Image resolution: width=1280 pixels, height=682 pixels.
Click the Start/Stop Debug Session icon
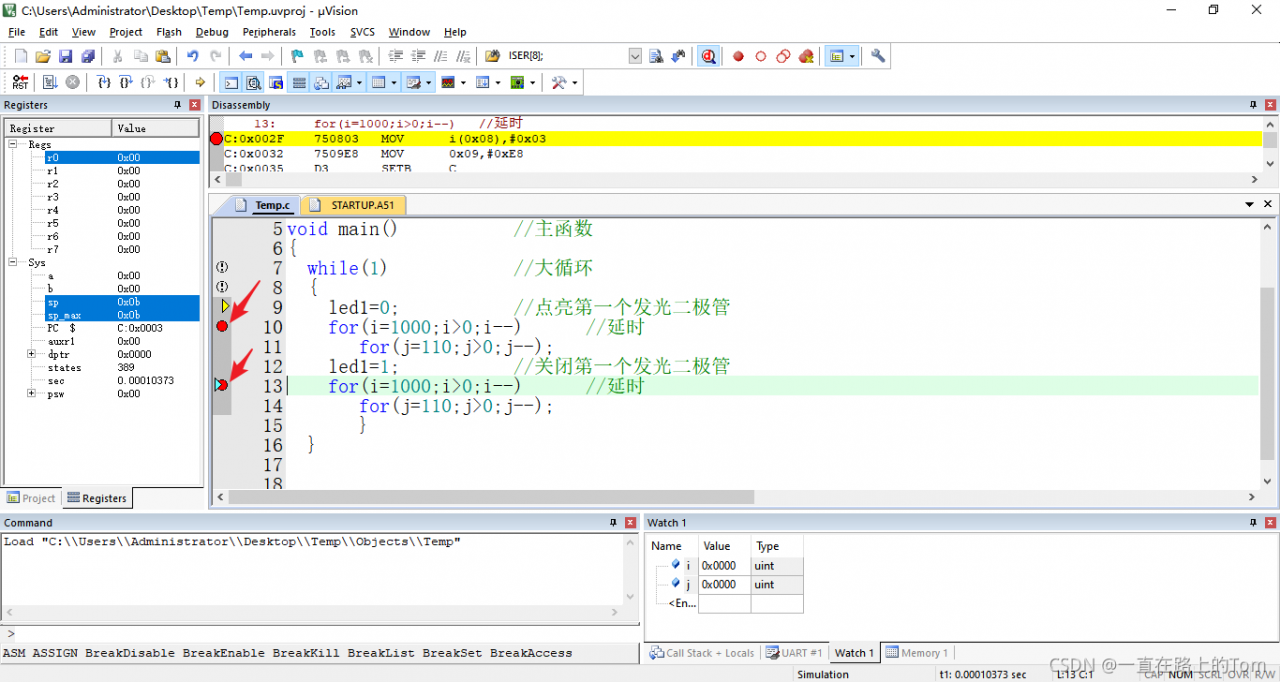tap(708, 57)
